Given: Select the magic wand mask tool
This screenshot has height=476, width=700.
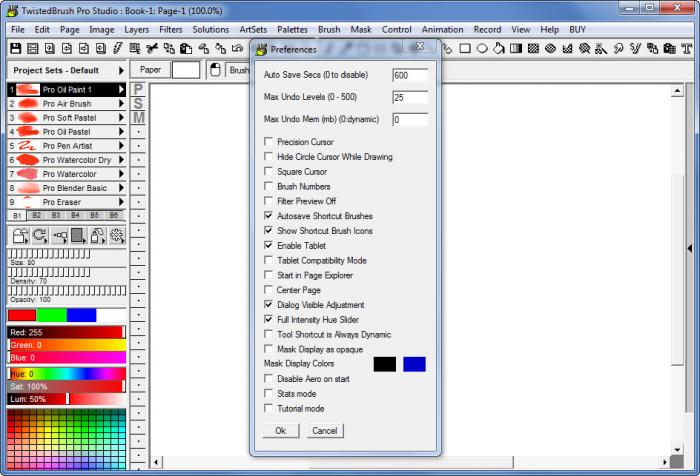Looking at the screenshot, I should [x=601, y=48].
